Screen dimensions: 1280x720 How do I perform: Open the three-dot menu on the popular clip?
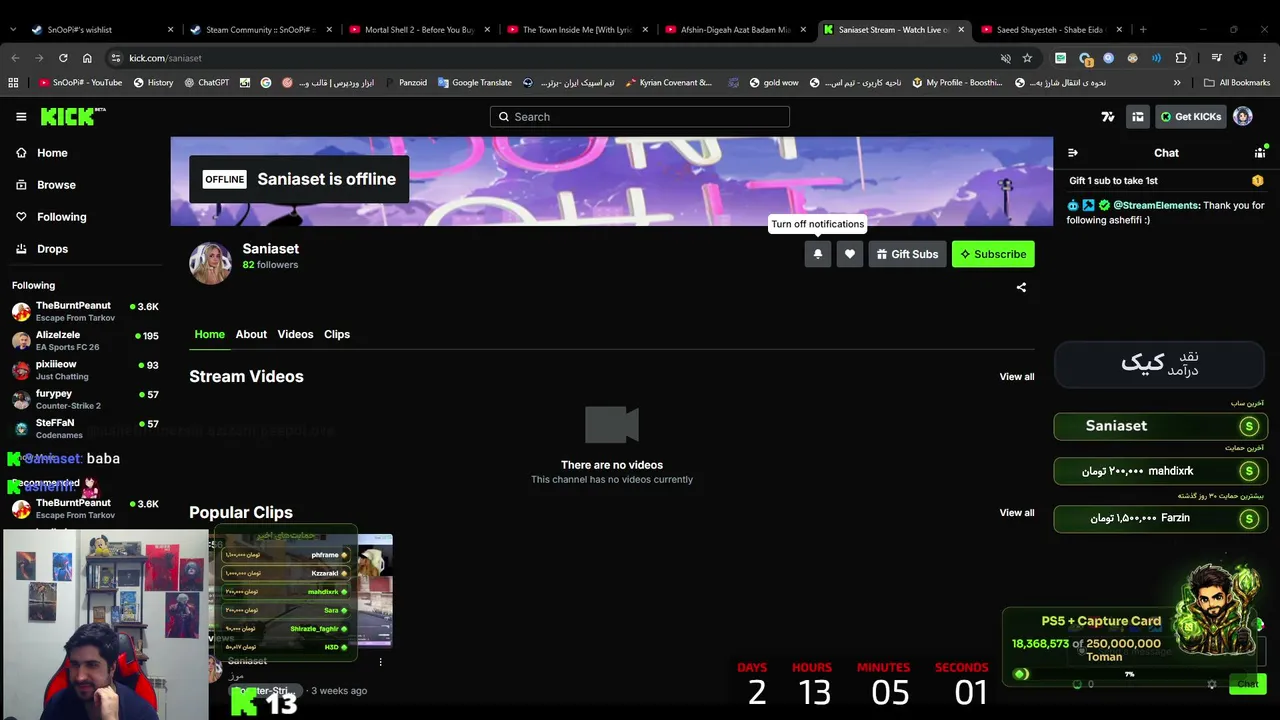click(x=380, y=662)
